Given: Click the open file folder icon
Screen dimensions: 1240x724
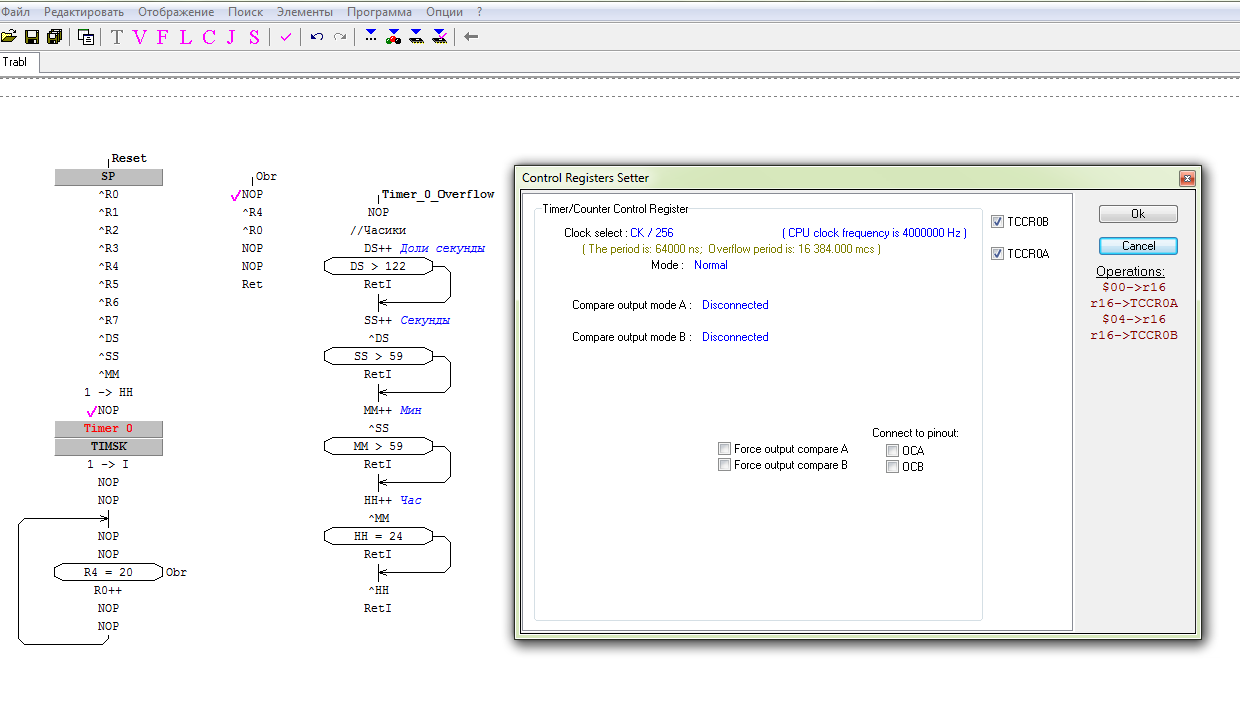Looking at the screenshot, I should 9,37.
